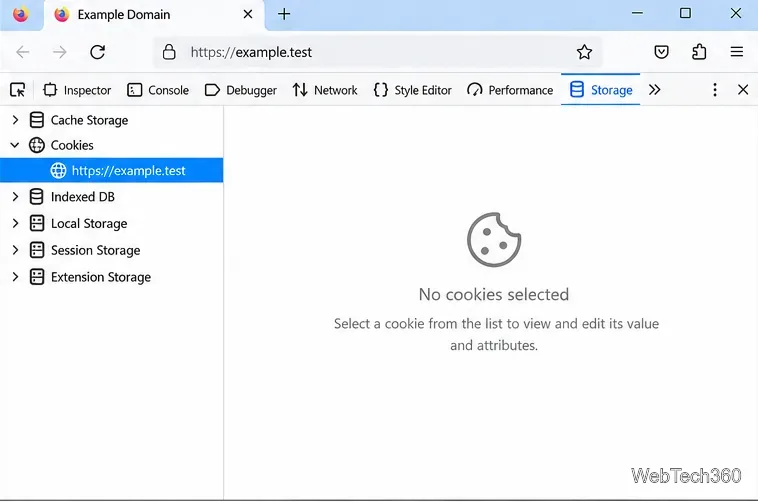Click the Cache Storage database icon
Image resolution: width=758 pixels, height=502 pixels.
pos(37,120)
